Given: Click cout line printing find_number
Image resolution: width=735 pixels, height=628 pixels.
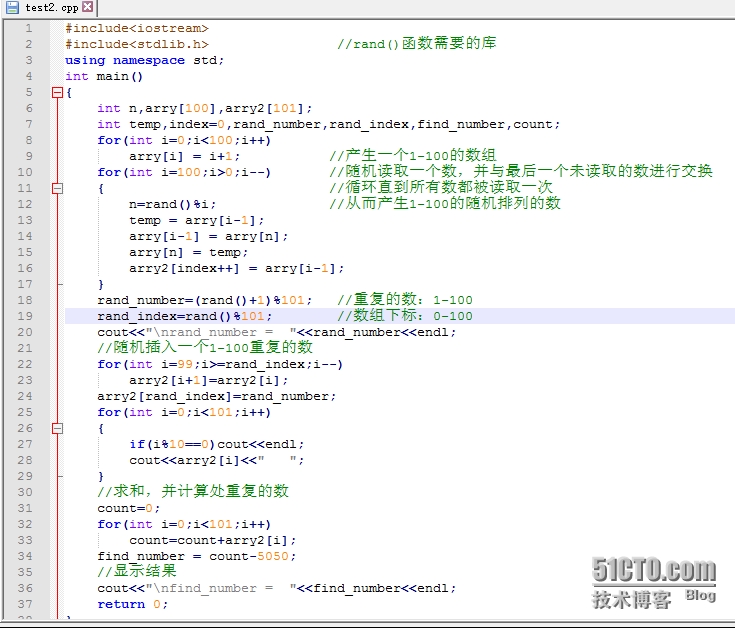Looking at the screenshot, I should (277, 588).
